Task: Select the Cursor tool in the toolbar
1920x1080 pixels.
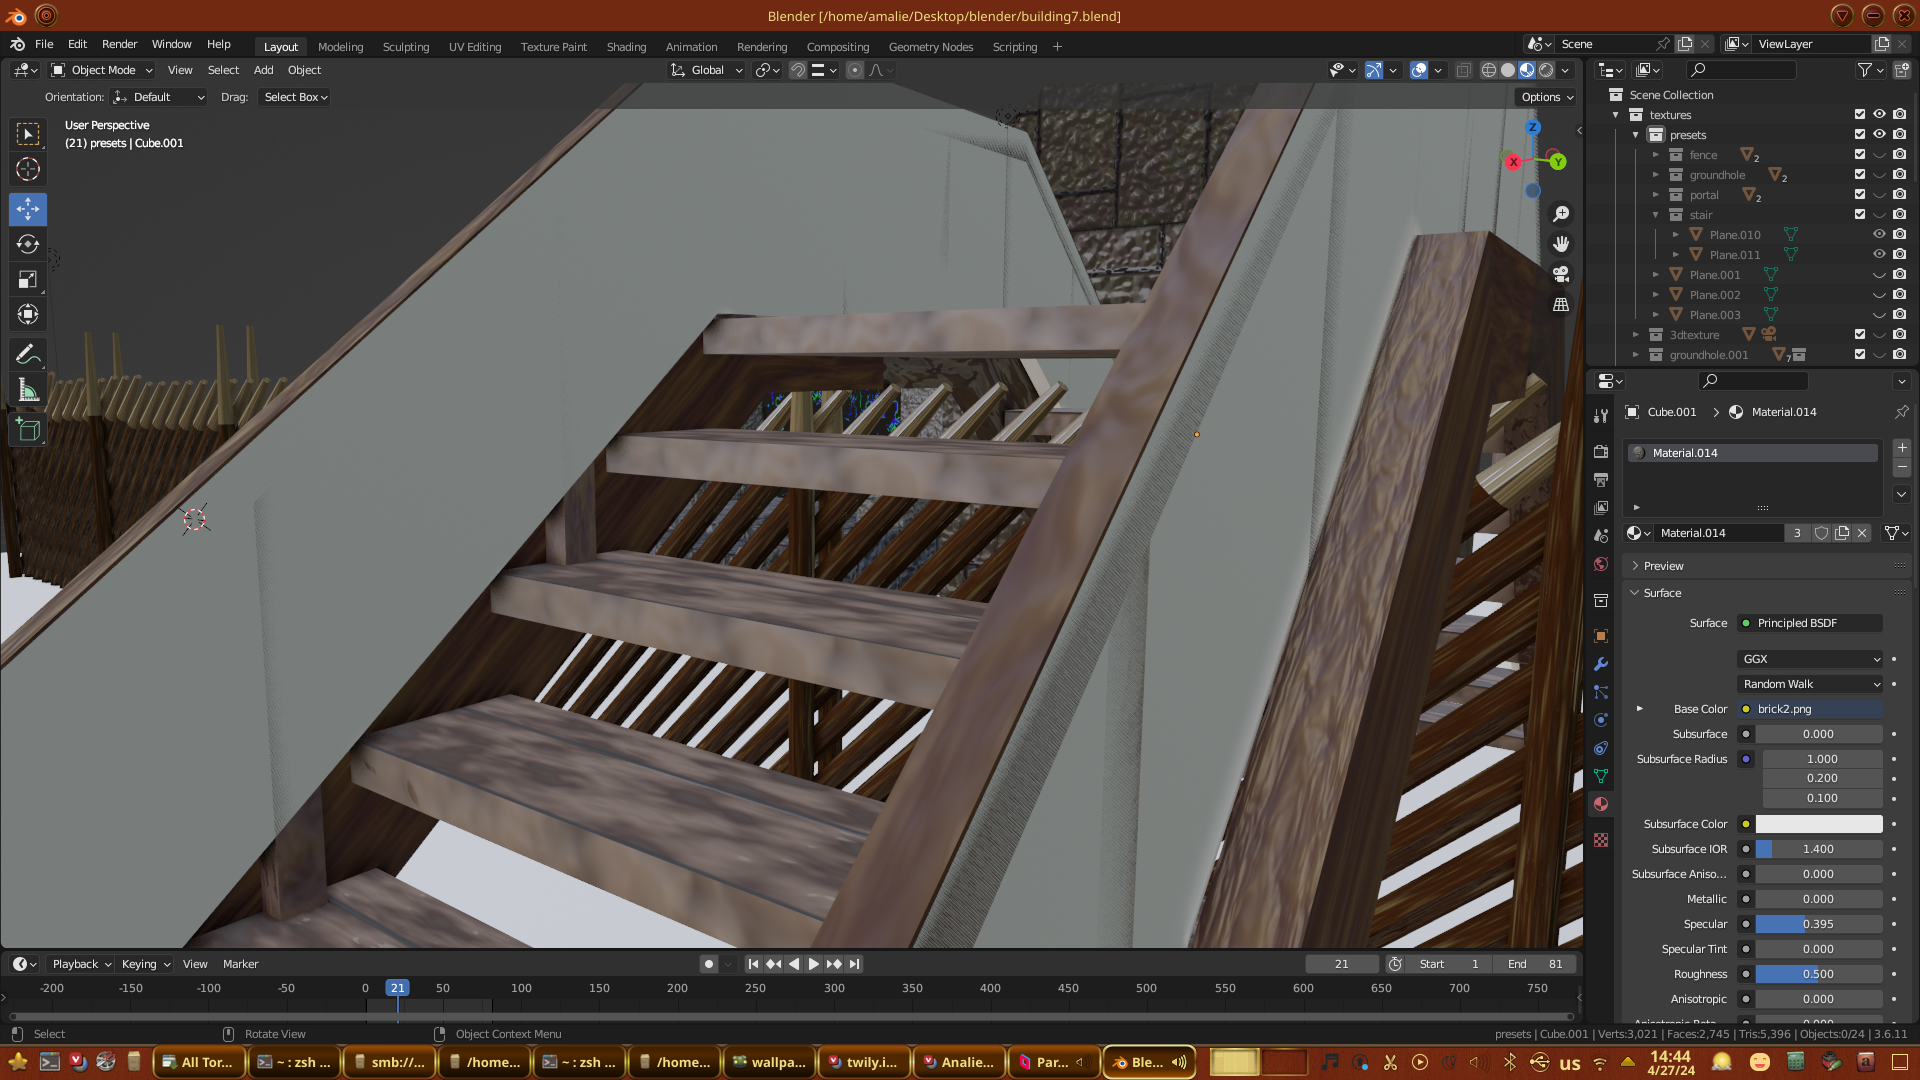Action: [x=28, y=169]
